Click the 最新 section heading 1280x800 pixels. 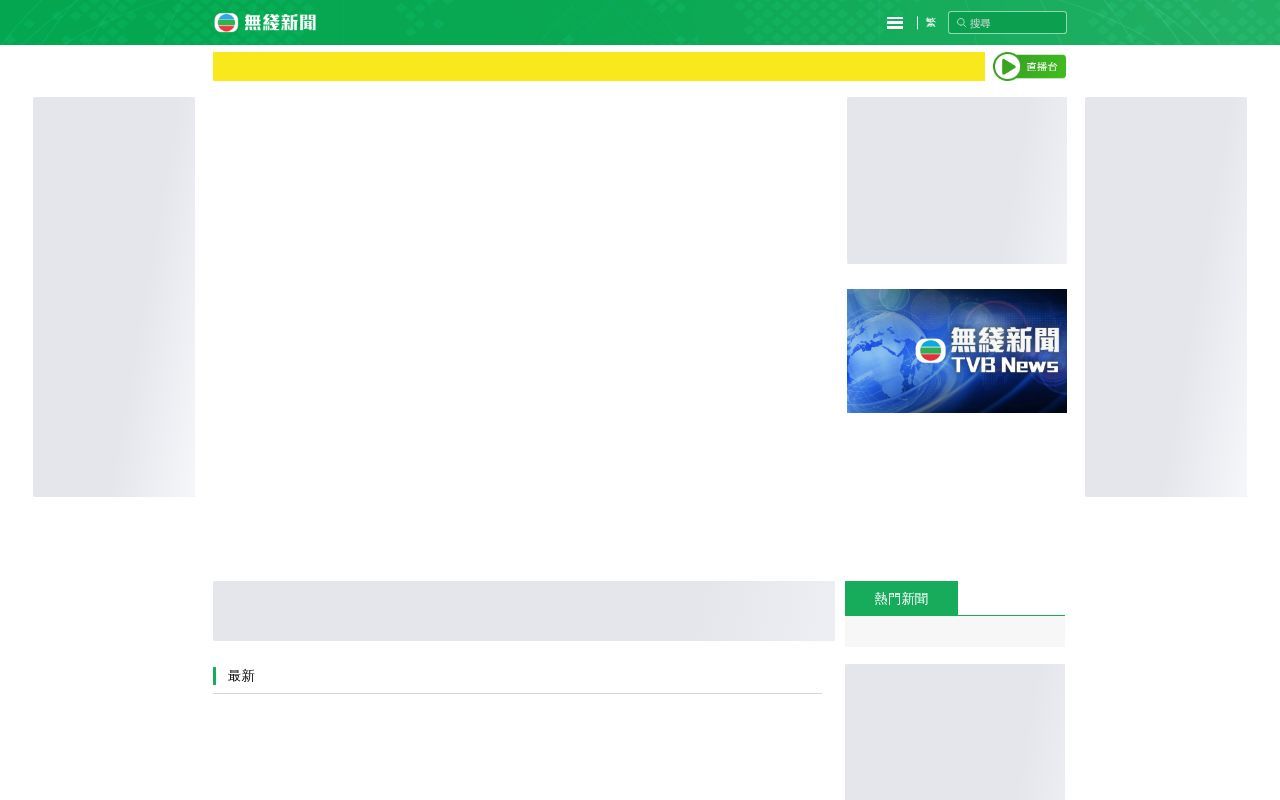(241, 676)
